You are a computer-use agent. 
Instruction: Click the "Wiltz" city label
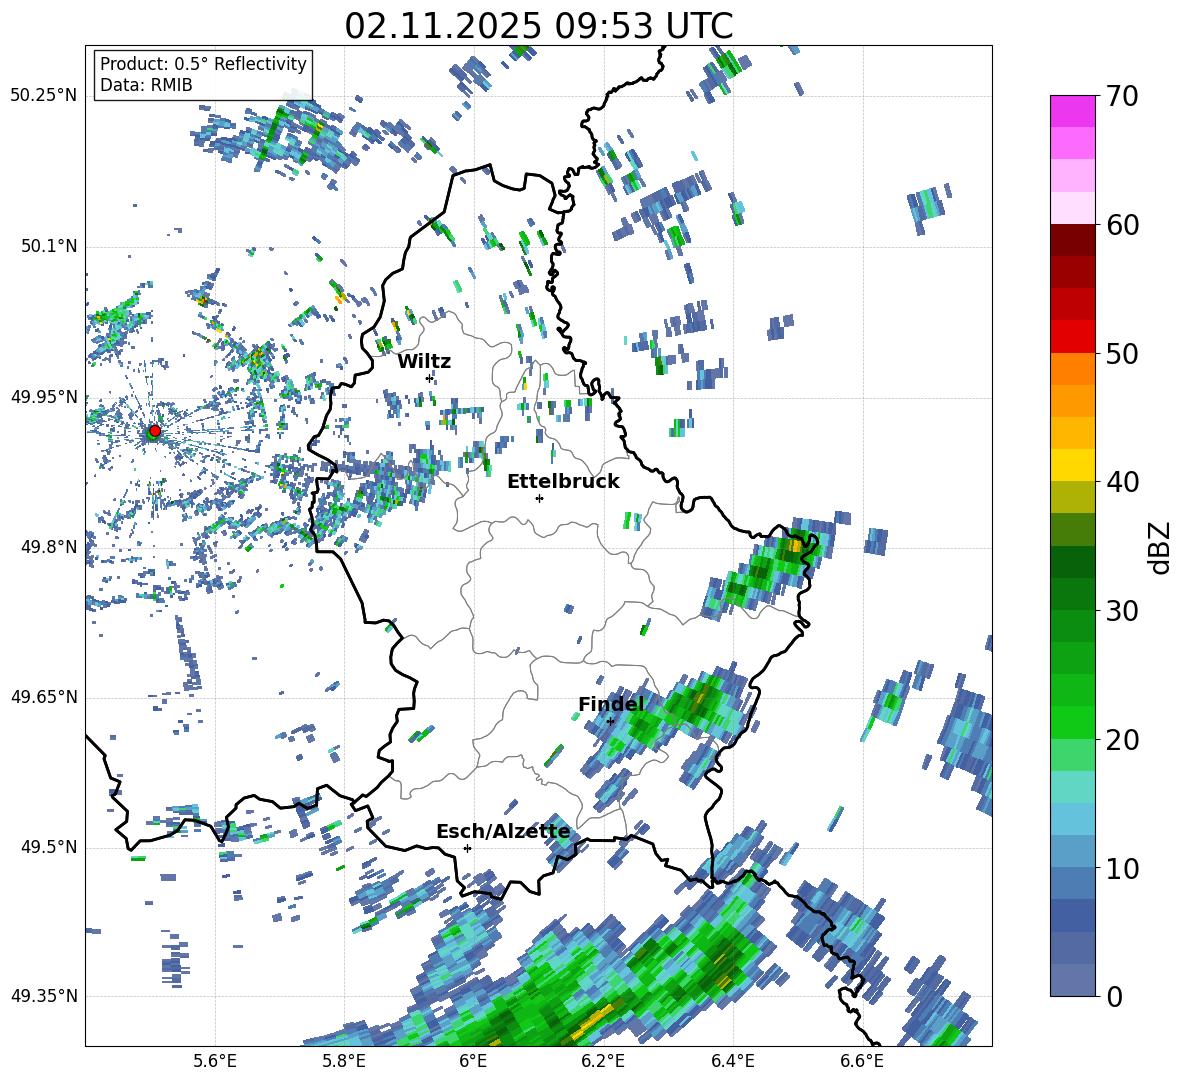coord(424,362)
